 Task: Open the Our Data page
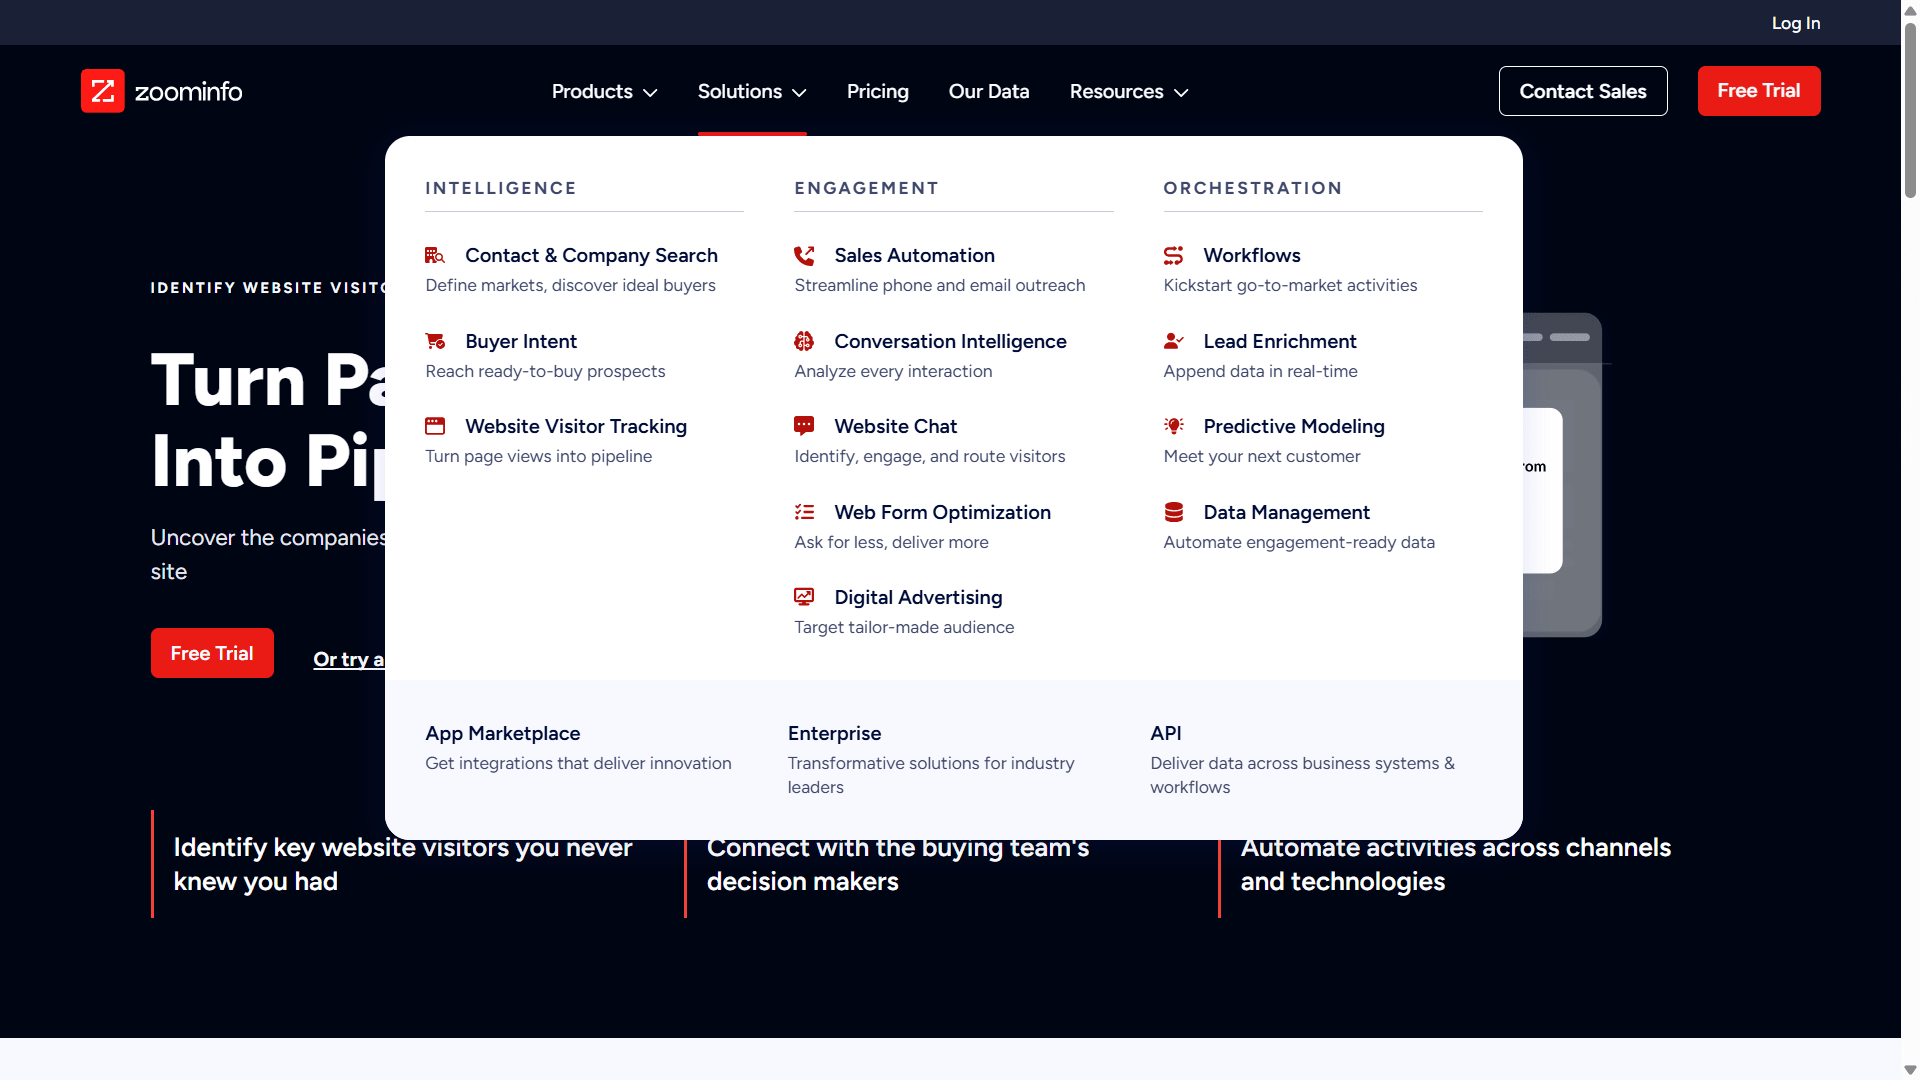tap(989, 91)
